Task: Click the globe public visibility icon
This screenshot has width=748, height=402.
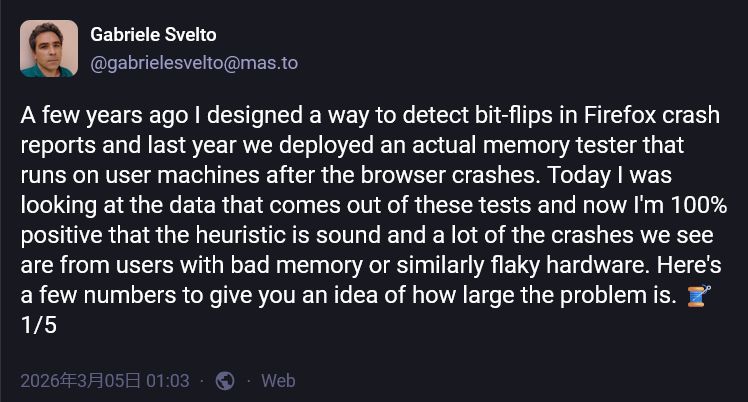Action: pos(225,381)
